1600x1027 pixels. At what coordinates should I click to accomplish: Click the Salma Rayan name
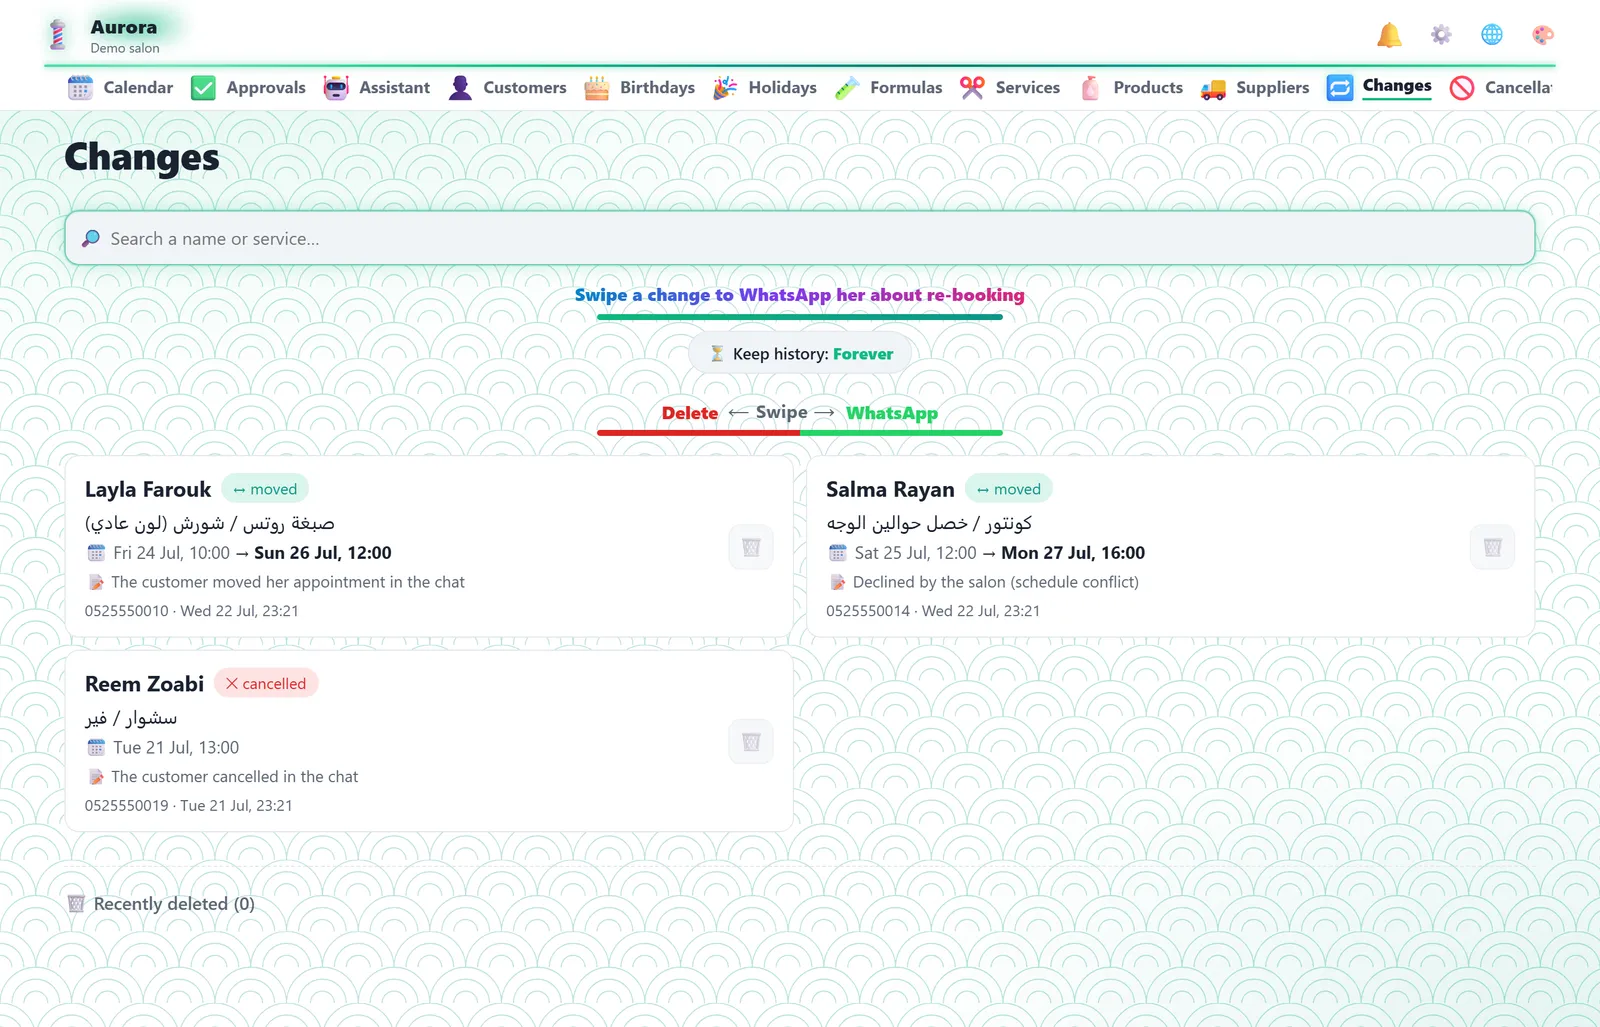(890, 490)
